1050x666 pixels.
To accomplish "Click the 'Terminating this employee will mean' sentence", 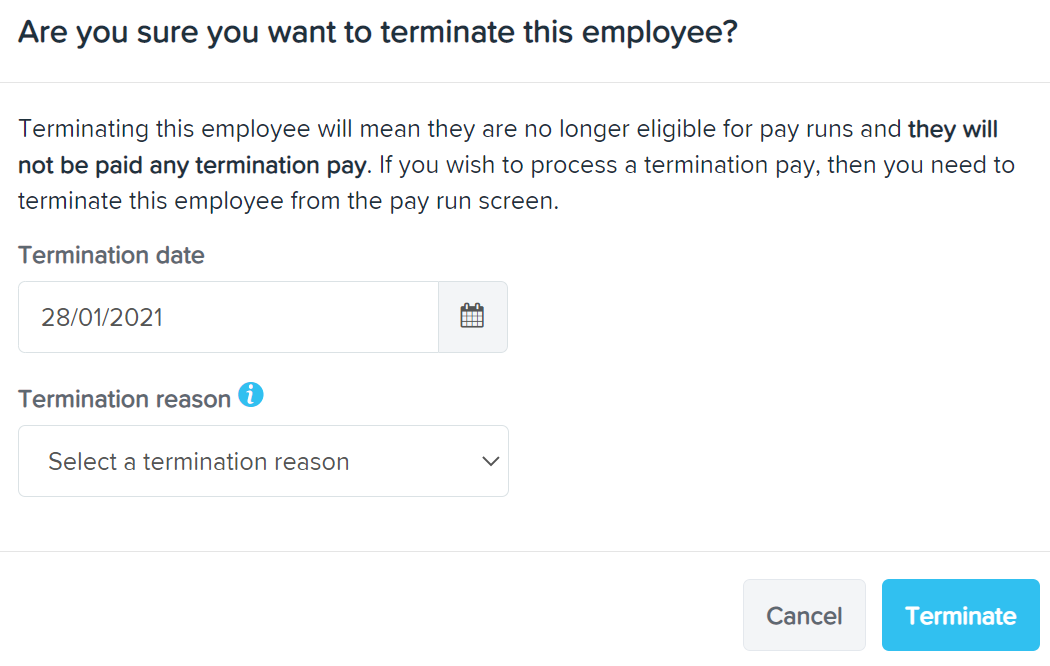I will pos(220,129).
